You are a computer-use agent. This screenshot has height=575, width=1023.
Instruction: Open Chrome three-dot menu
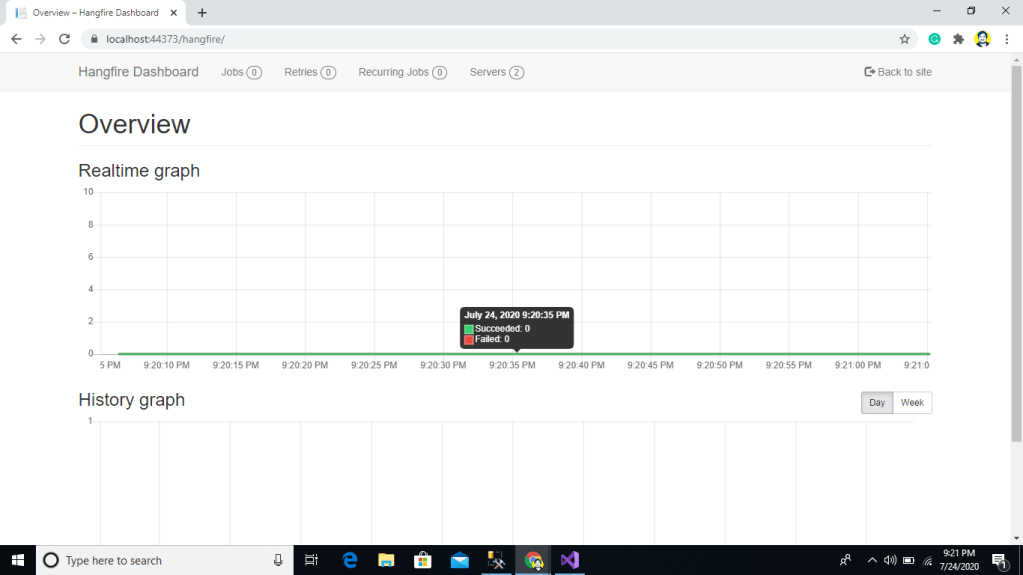[1006, 39]
